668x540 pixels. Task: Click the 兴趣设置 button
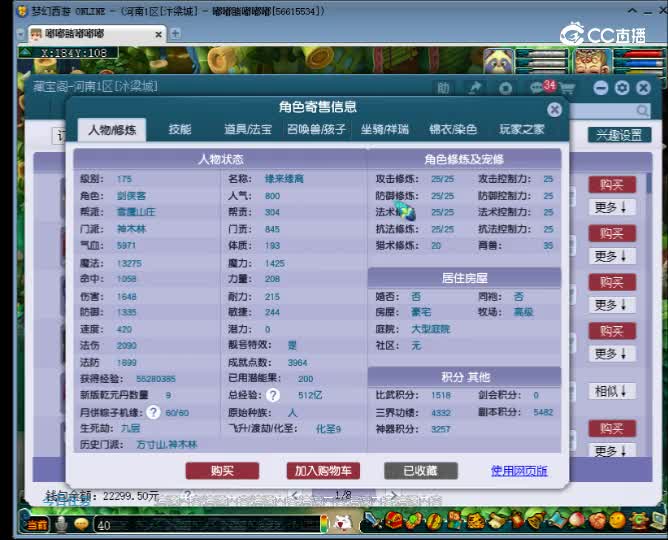(619, 135)
